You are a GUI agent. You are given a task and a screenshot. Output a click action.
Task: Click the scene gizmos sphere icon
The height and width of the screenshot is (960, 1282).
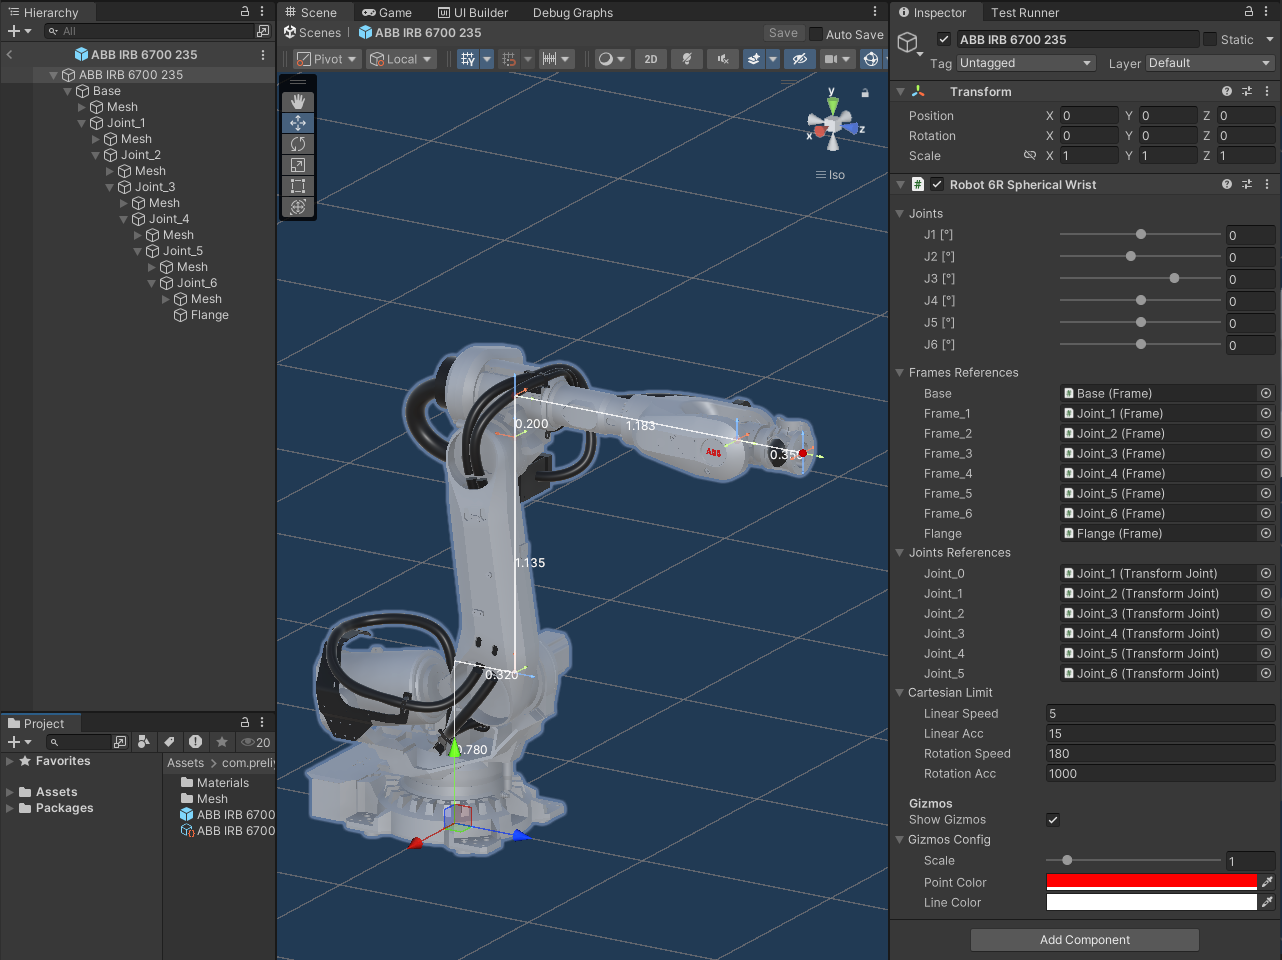(x=871, y=59)
